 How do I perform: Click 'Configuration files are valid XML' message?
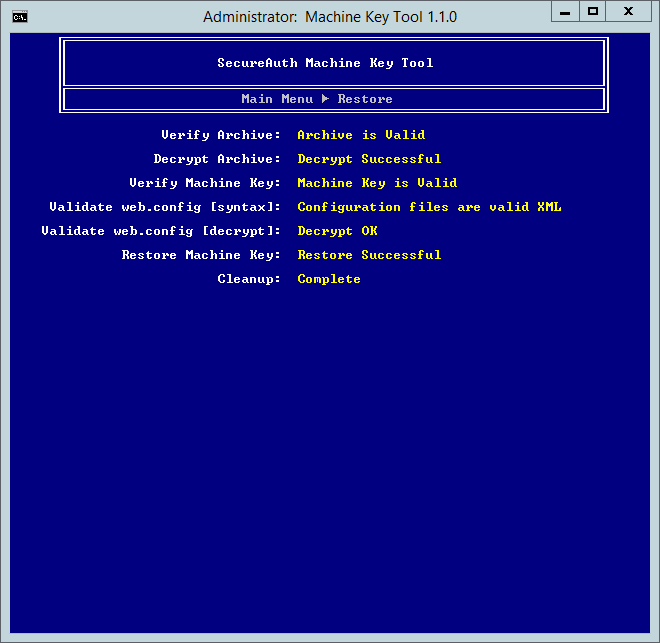[x=429, y=207]
